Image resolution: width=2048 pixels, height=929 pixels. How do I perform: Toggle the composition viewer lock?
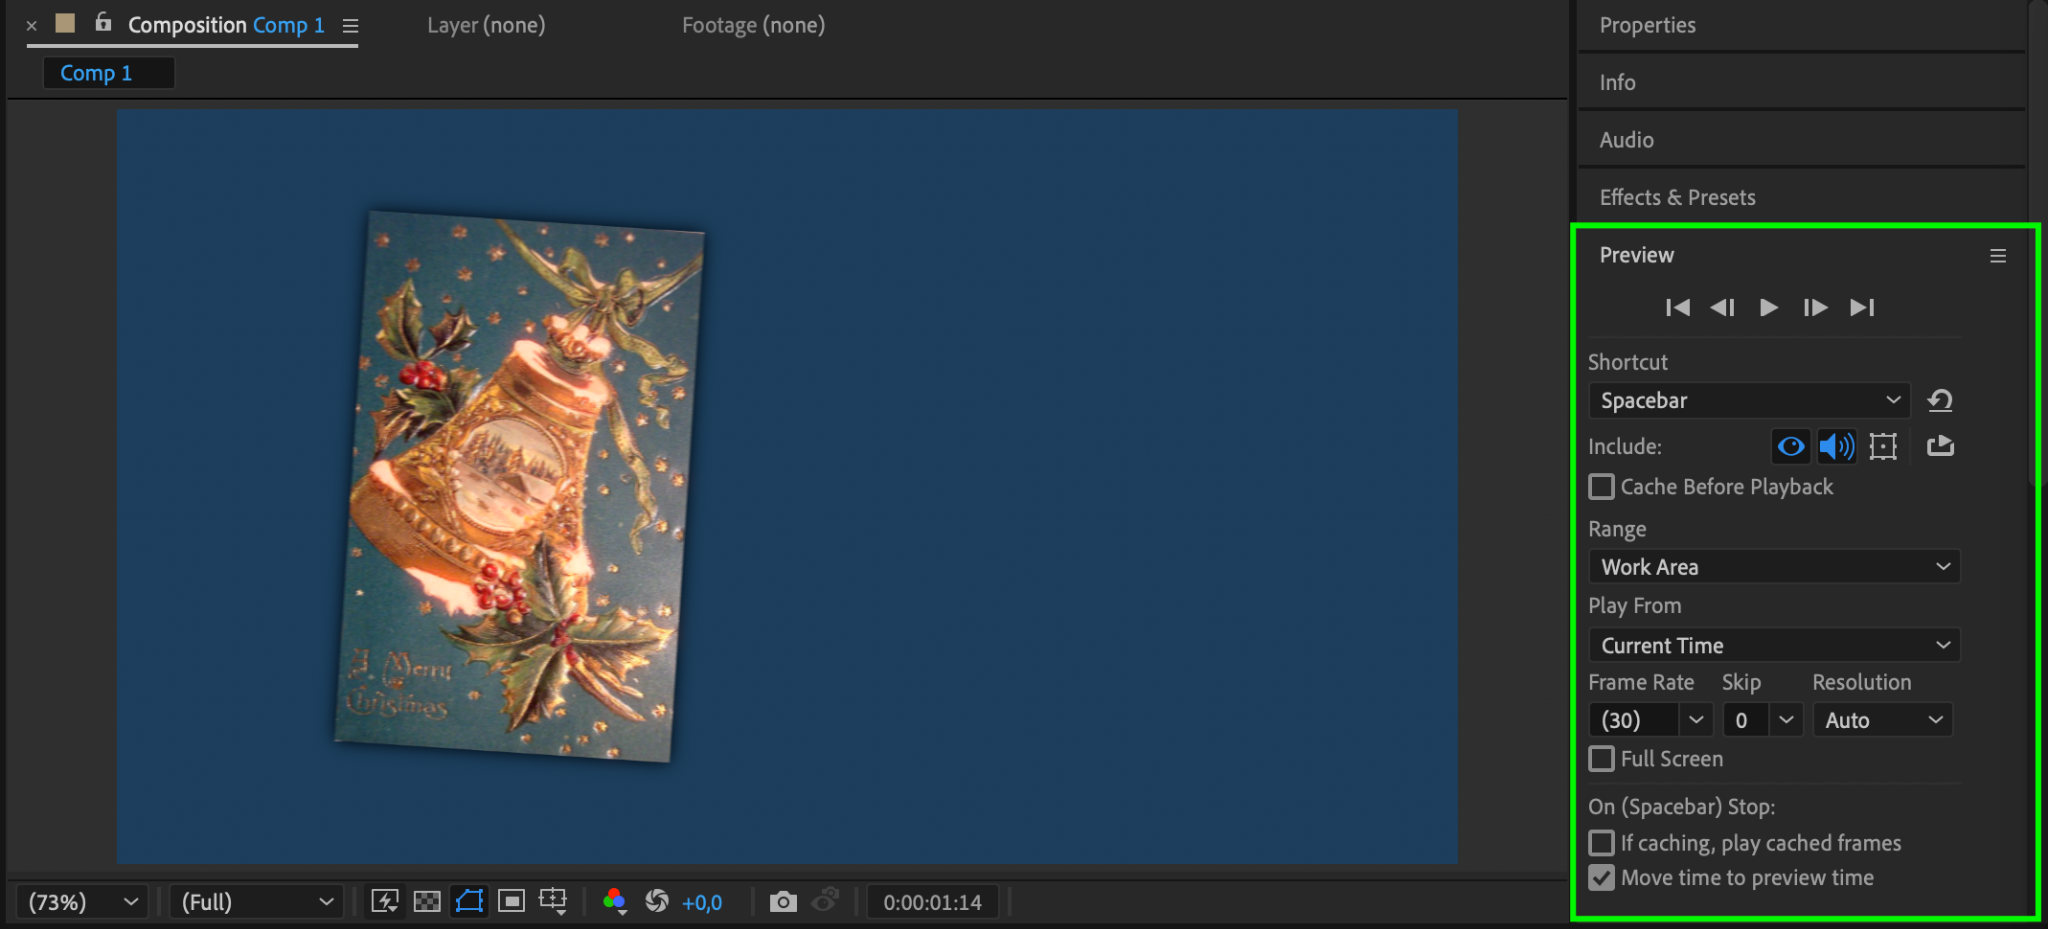[103, 22]
